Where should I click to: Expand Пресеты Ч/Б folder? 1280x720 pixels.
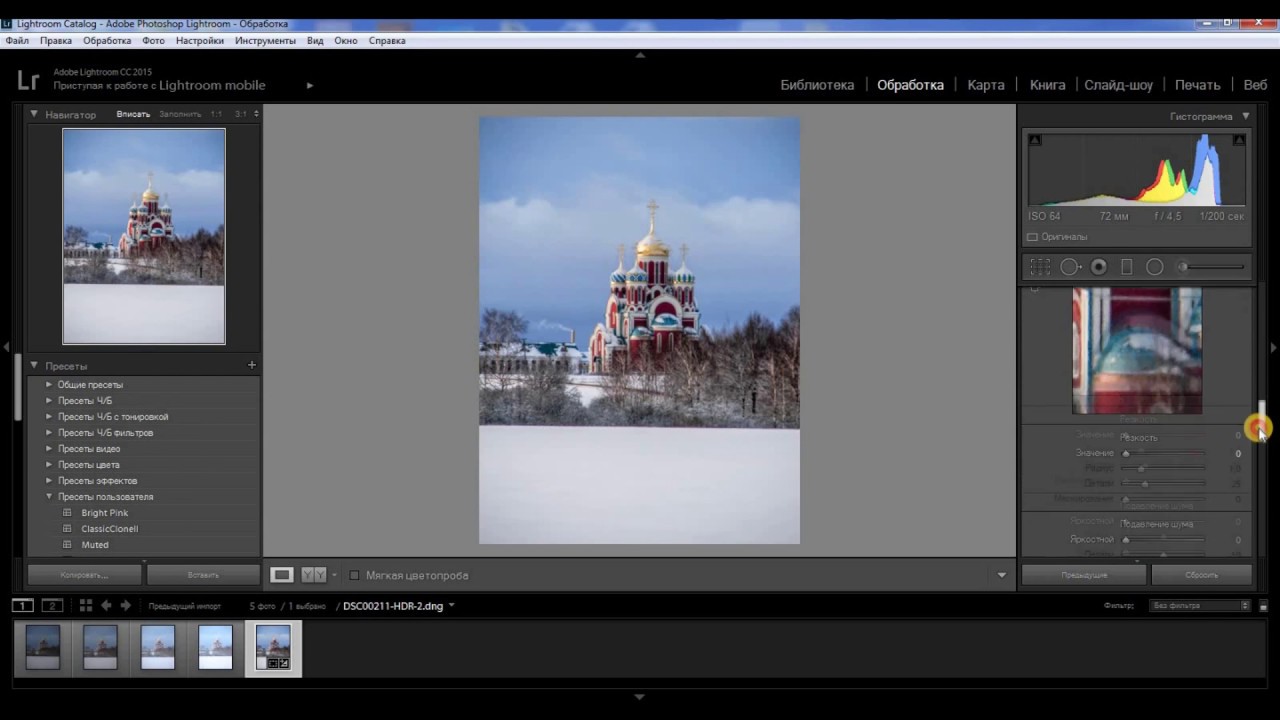(x=49, y=401)
